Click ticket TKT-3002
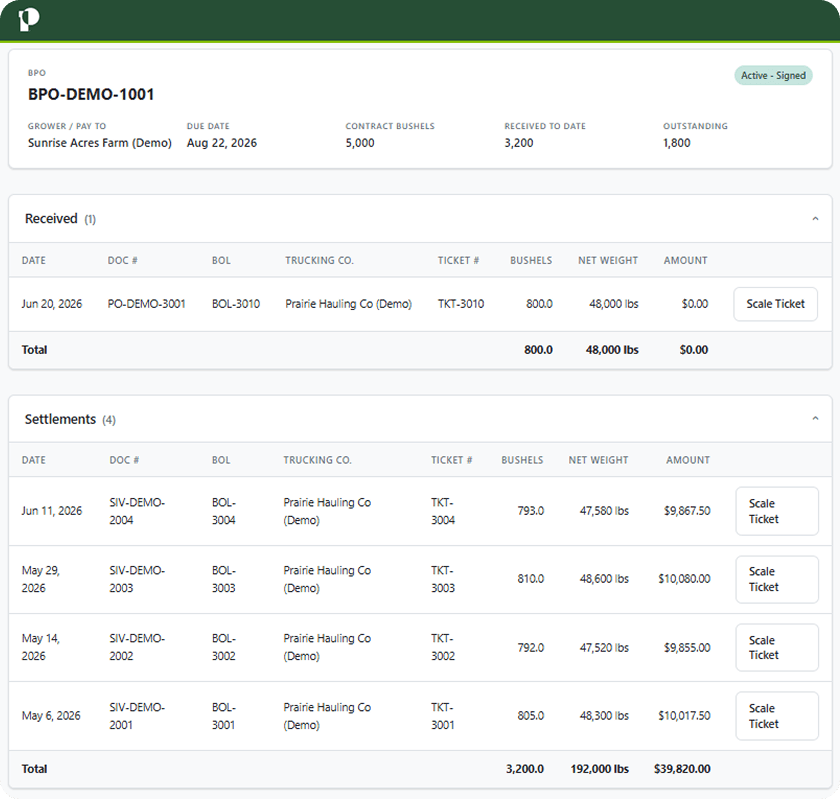840x799 pixels. [x=443, y=647]
